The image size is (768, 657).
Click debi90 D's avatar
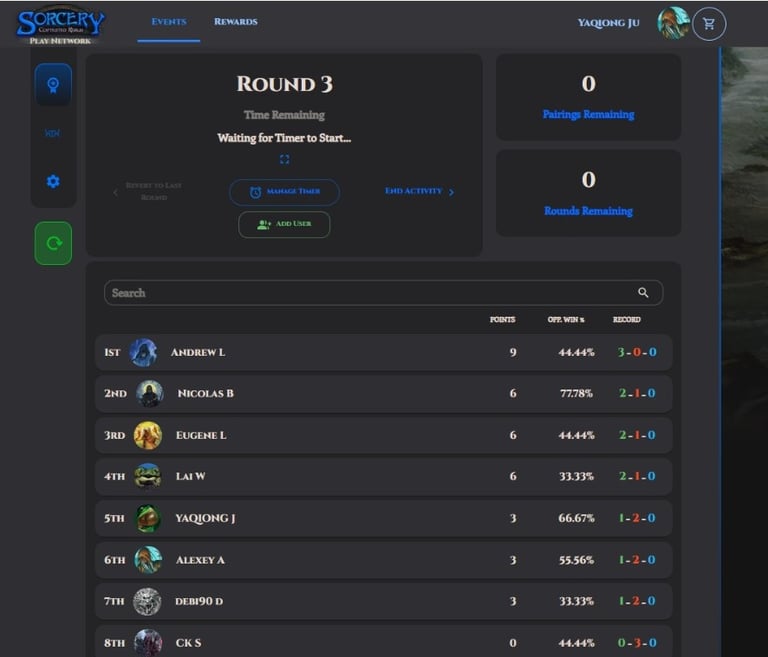pyautogui.click(x=147, y=601)
